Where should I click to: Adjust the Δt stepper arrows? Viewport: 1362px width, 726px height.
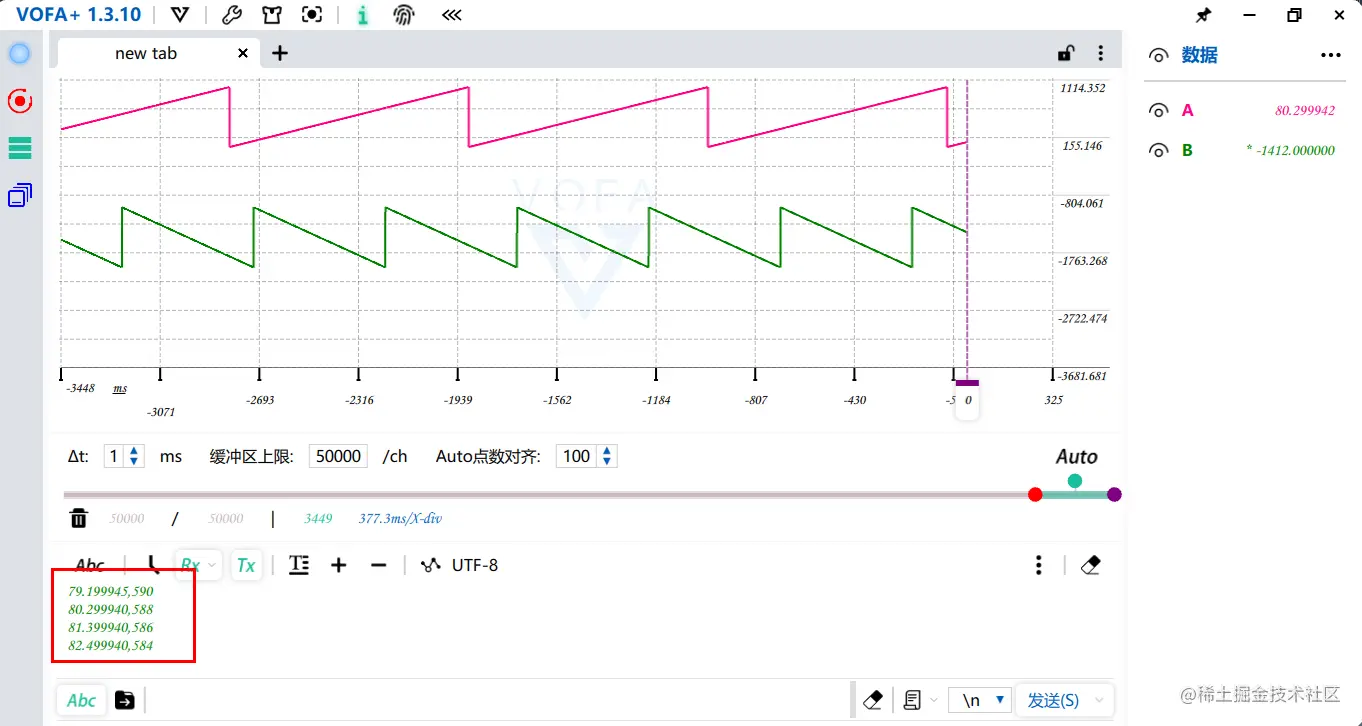[x=135, y=456]
